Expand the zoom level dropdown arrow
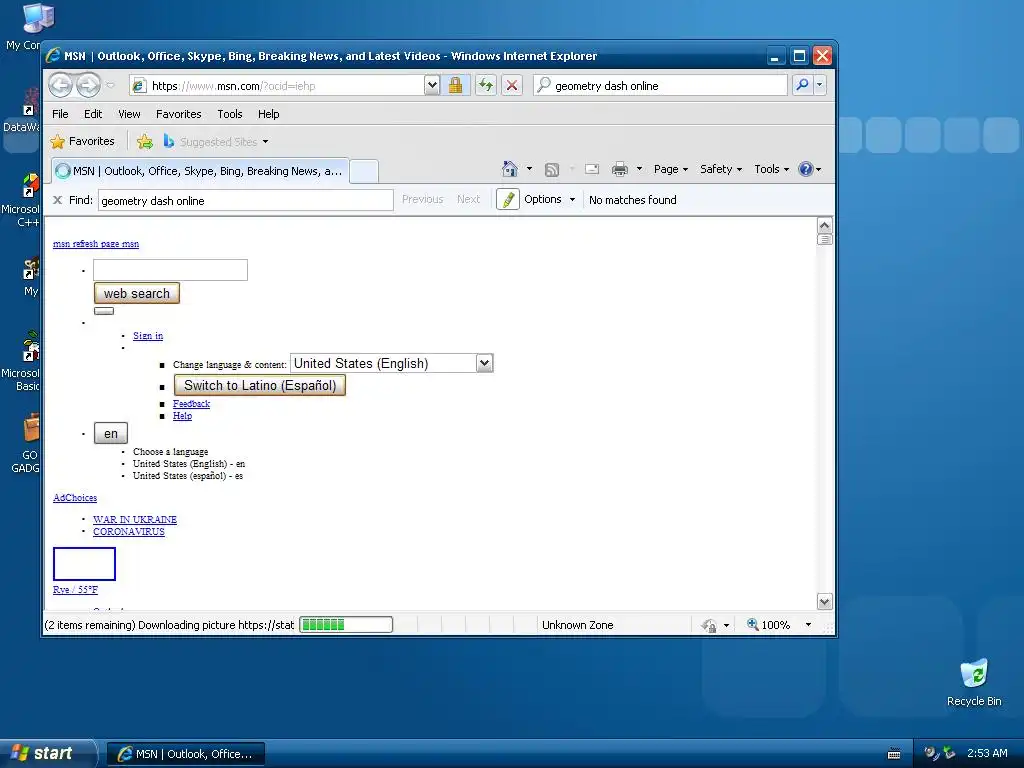This screenshot has width=1024, height=768. click(808, 624)
